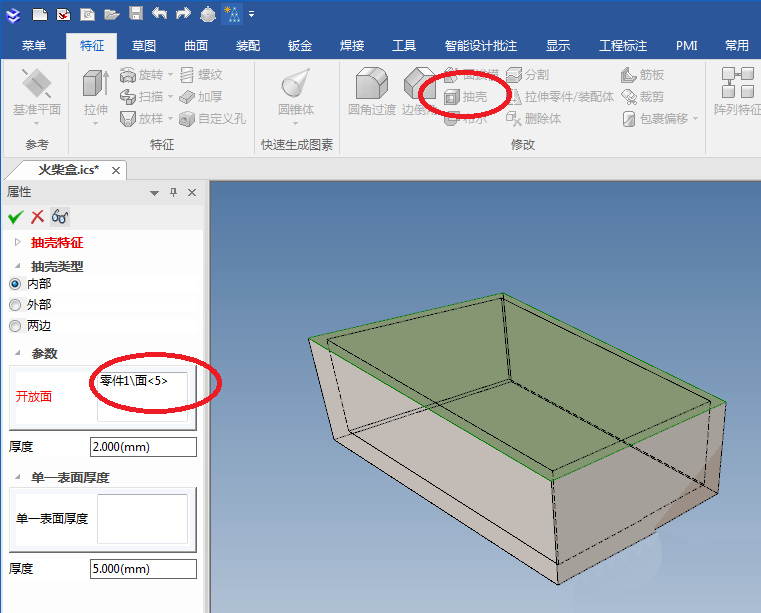The width and height of the screenshot is (761, 613).
Task: Switch to the 工程标注 tab
Action: point(623,46)
